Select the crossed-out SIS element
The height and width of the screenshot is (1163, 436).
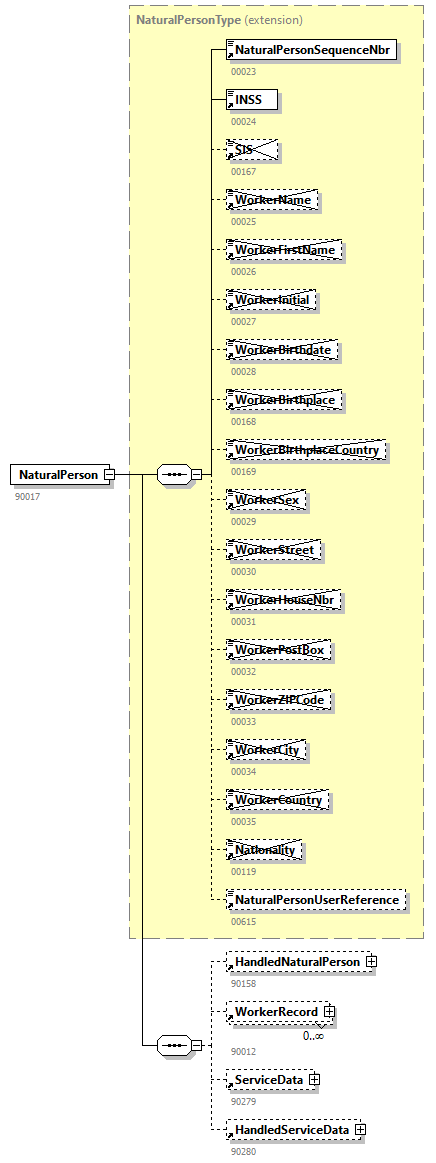(x=251, y=149)
